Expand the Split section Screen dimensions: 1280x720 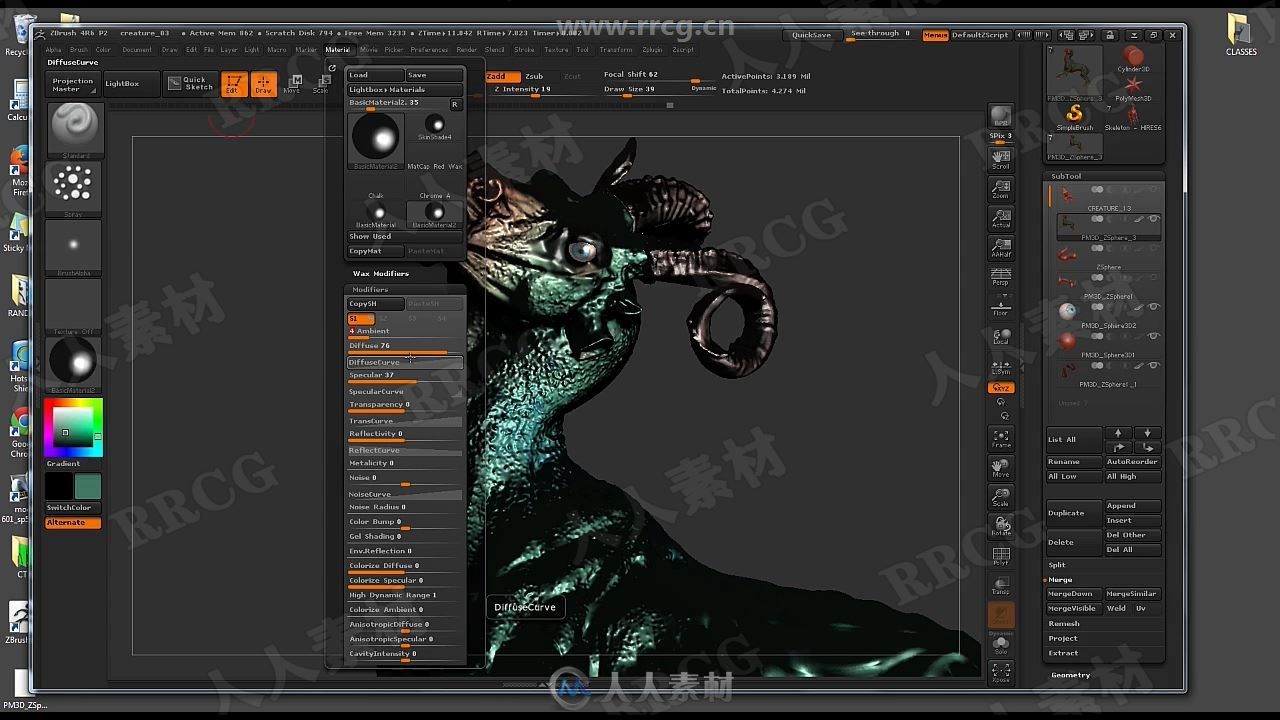(x=1057, y=565)
